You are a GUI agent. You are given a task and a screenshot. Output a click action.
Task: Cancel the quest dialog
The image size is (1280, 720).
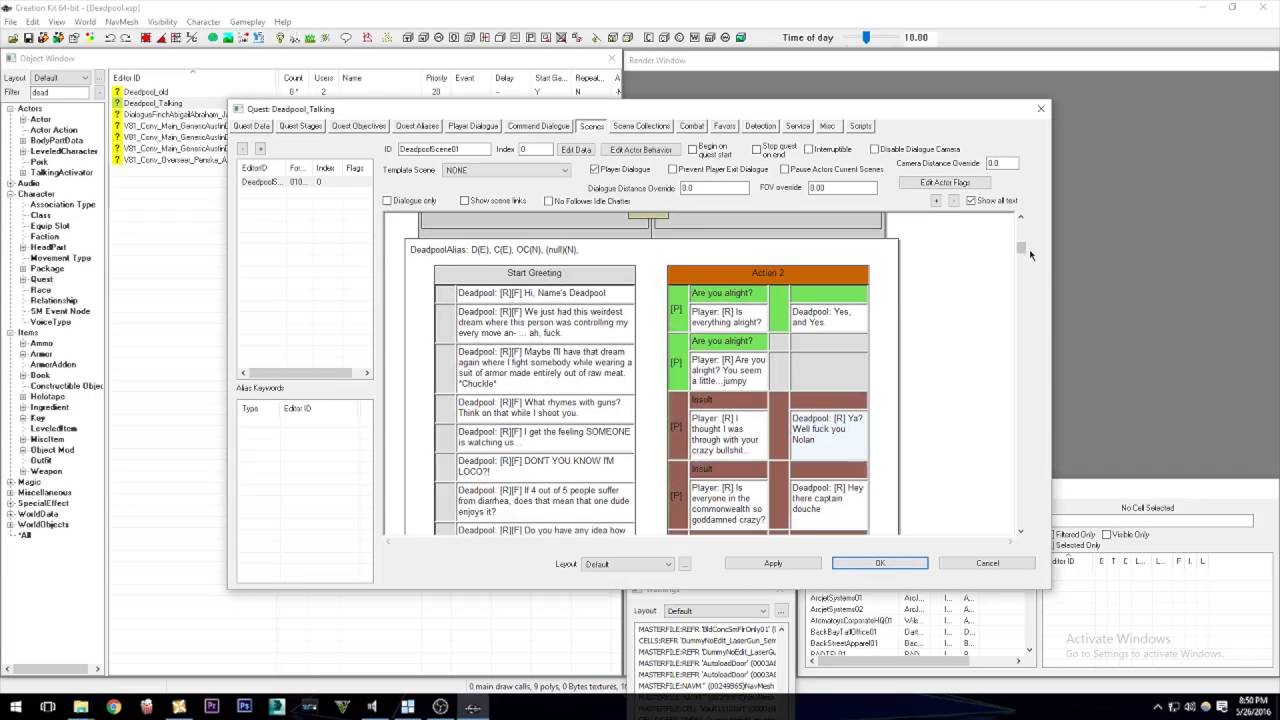(987, 563)
